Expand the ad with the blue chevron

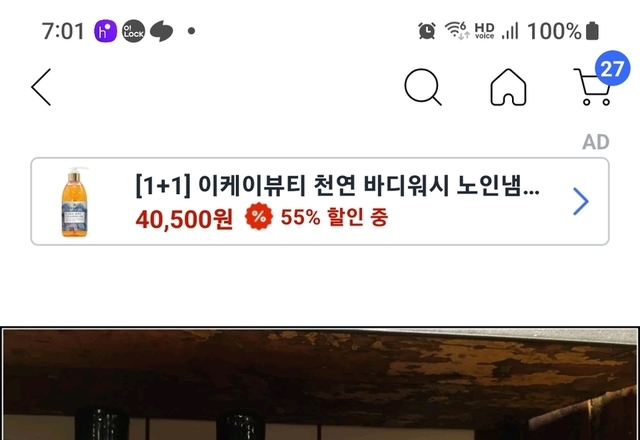click(x=581, y=201)
